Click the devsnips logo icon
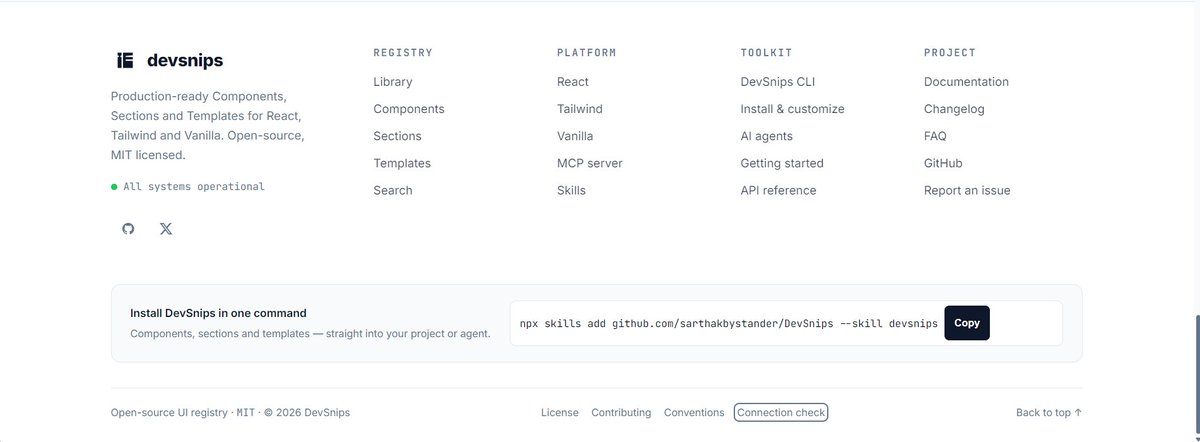This screenshot has height=442, width=1200. tap(125, 60)
